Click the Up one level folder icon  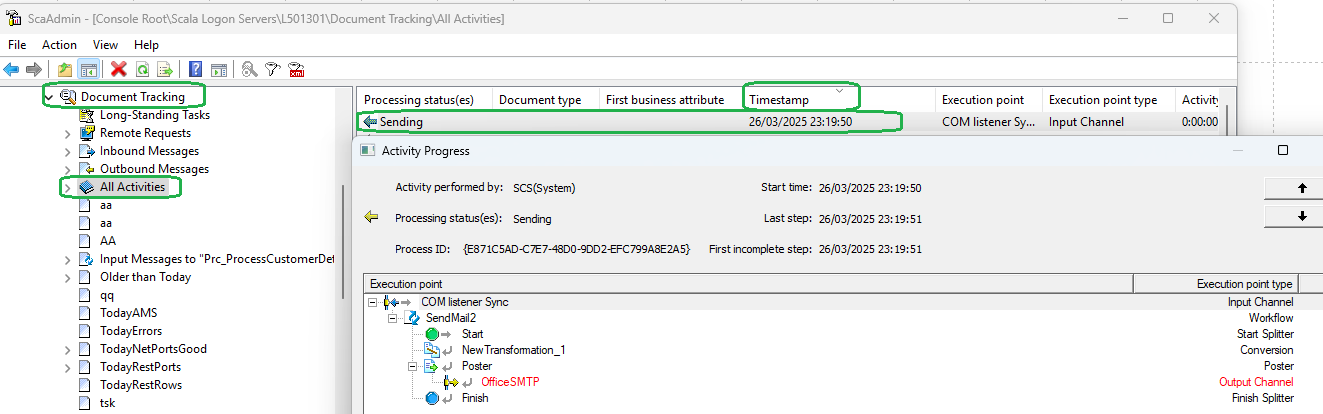[65, 69]
